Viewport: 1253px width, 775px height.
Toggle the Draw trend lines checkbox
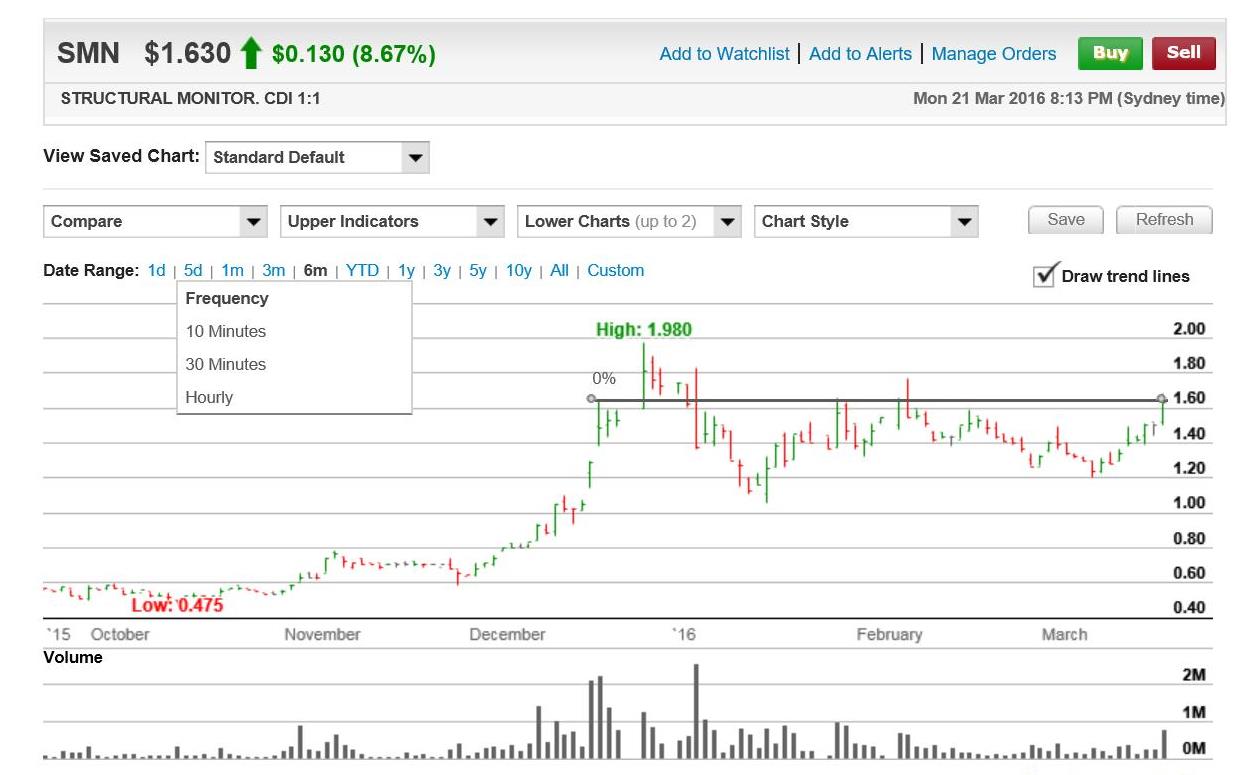pos(1045,275)
